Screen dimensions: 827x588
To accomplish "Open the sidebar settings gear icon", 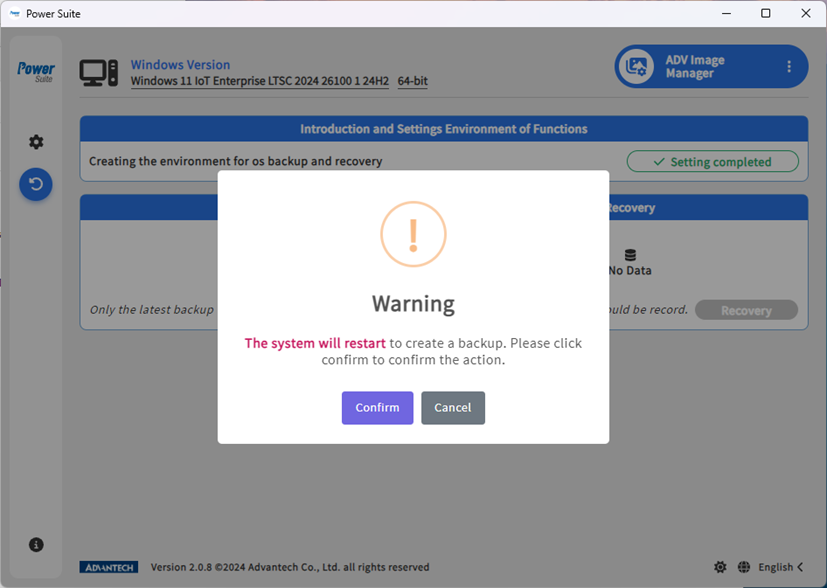I will 36,142.
